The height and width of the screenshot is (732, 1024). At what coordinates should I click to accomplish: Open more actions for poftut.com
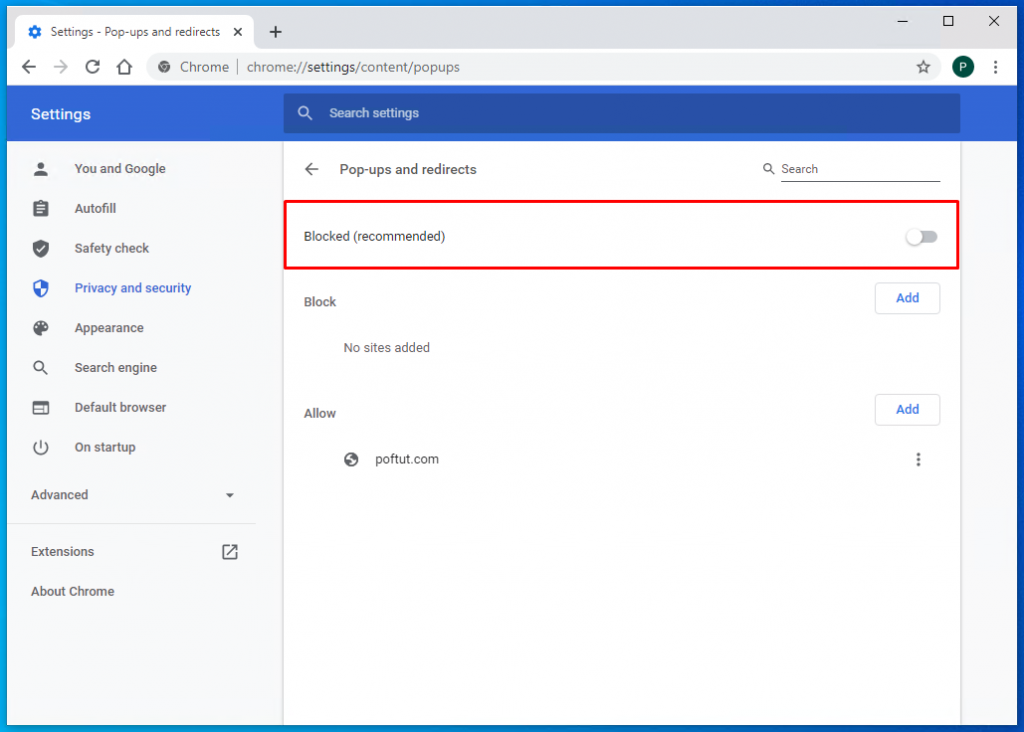point(918,460)
